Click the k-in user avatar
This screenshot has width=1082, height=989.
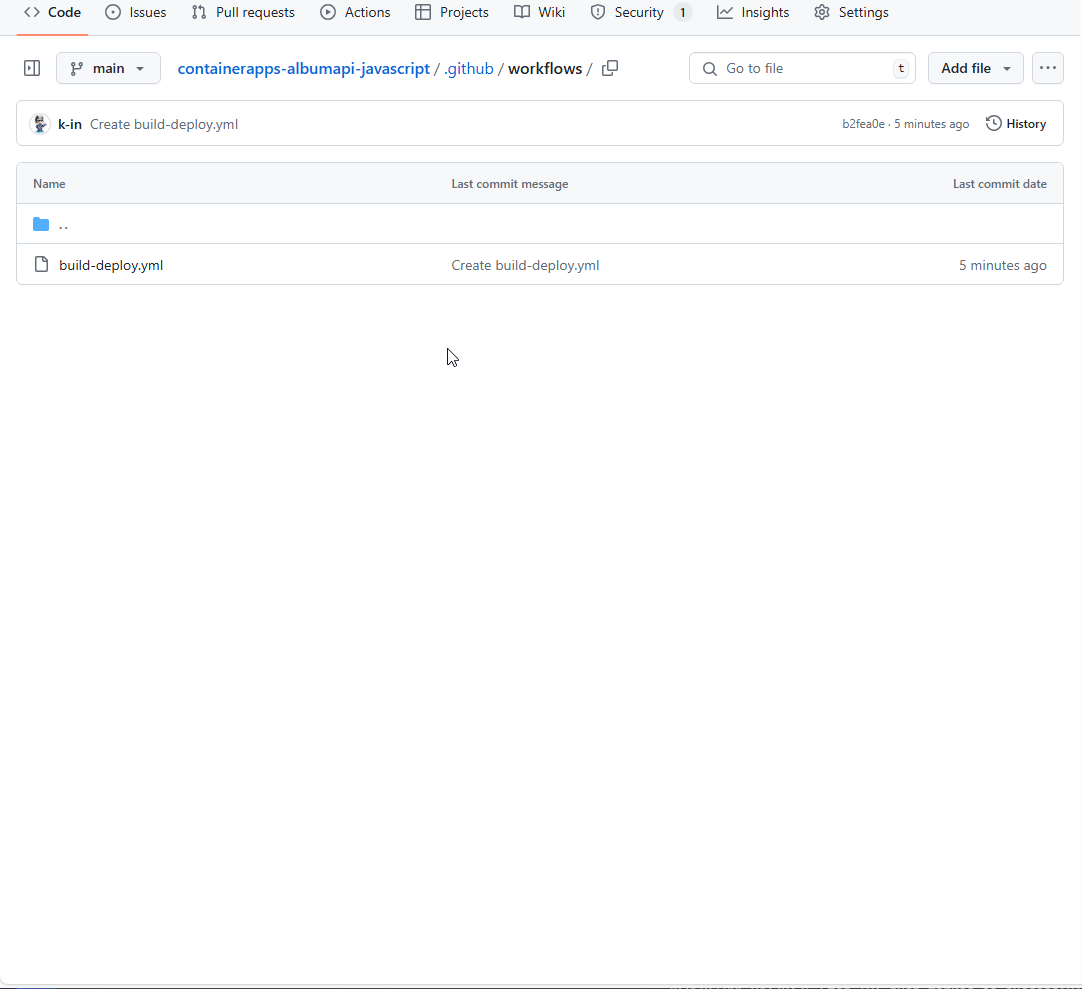40,124
